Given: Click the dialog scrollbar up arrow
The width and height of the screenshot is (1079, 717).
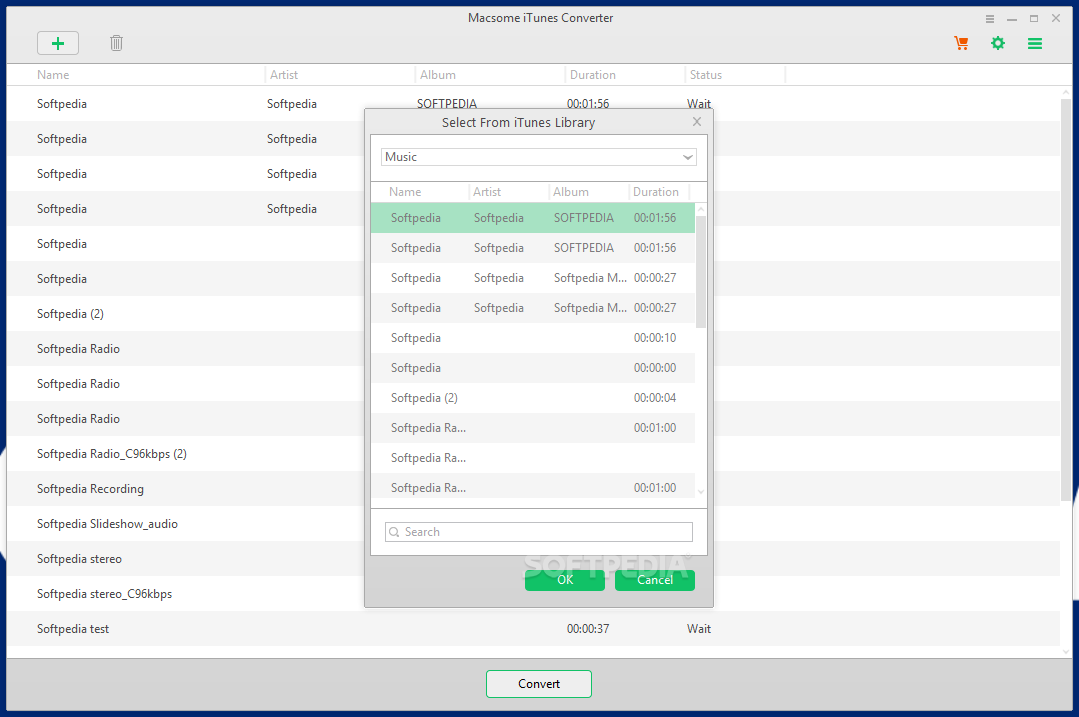Looking at the screenshot, I should click(x=701, y=208).
